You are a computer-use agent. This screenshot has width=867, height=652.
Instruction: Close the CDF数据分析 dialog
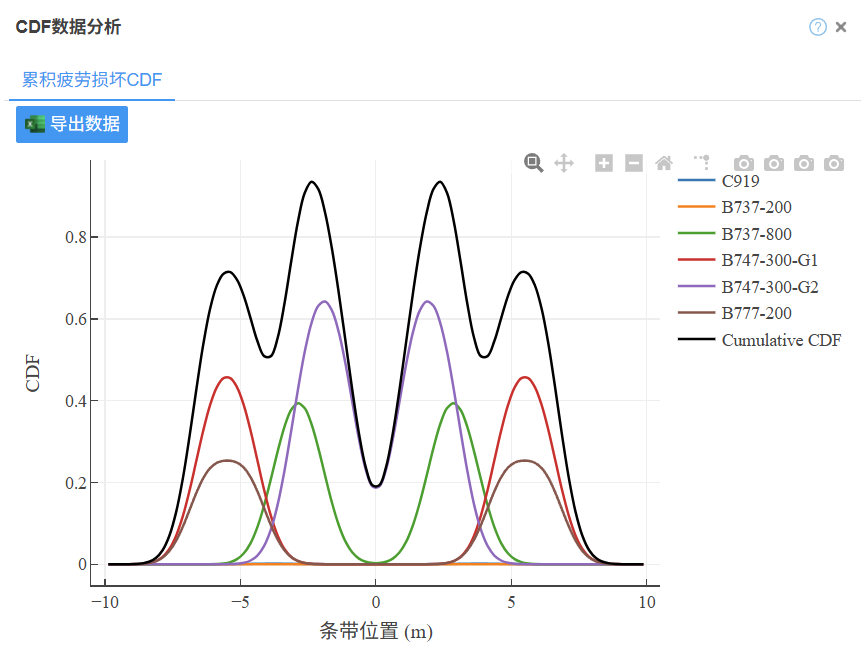tap(841, 27)
